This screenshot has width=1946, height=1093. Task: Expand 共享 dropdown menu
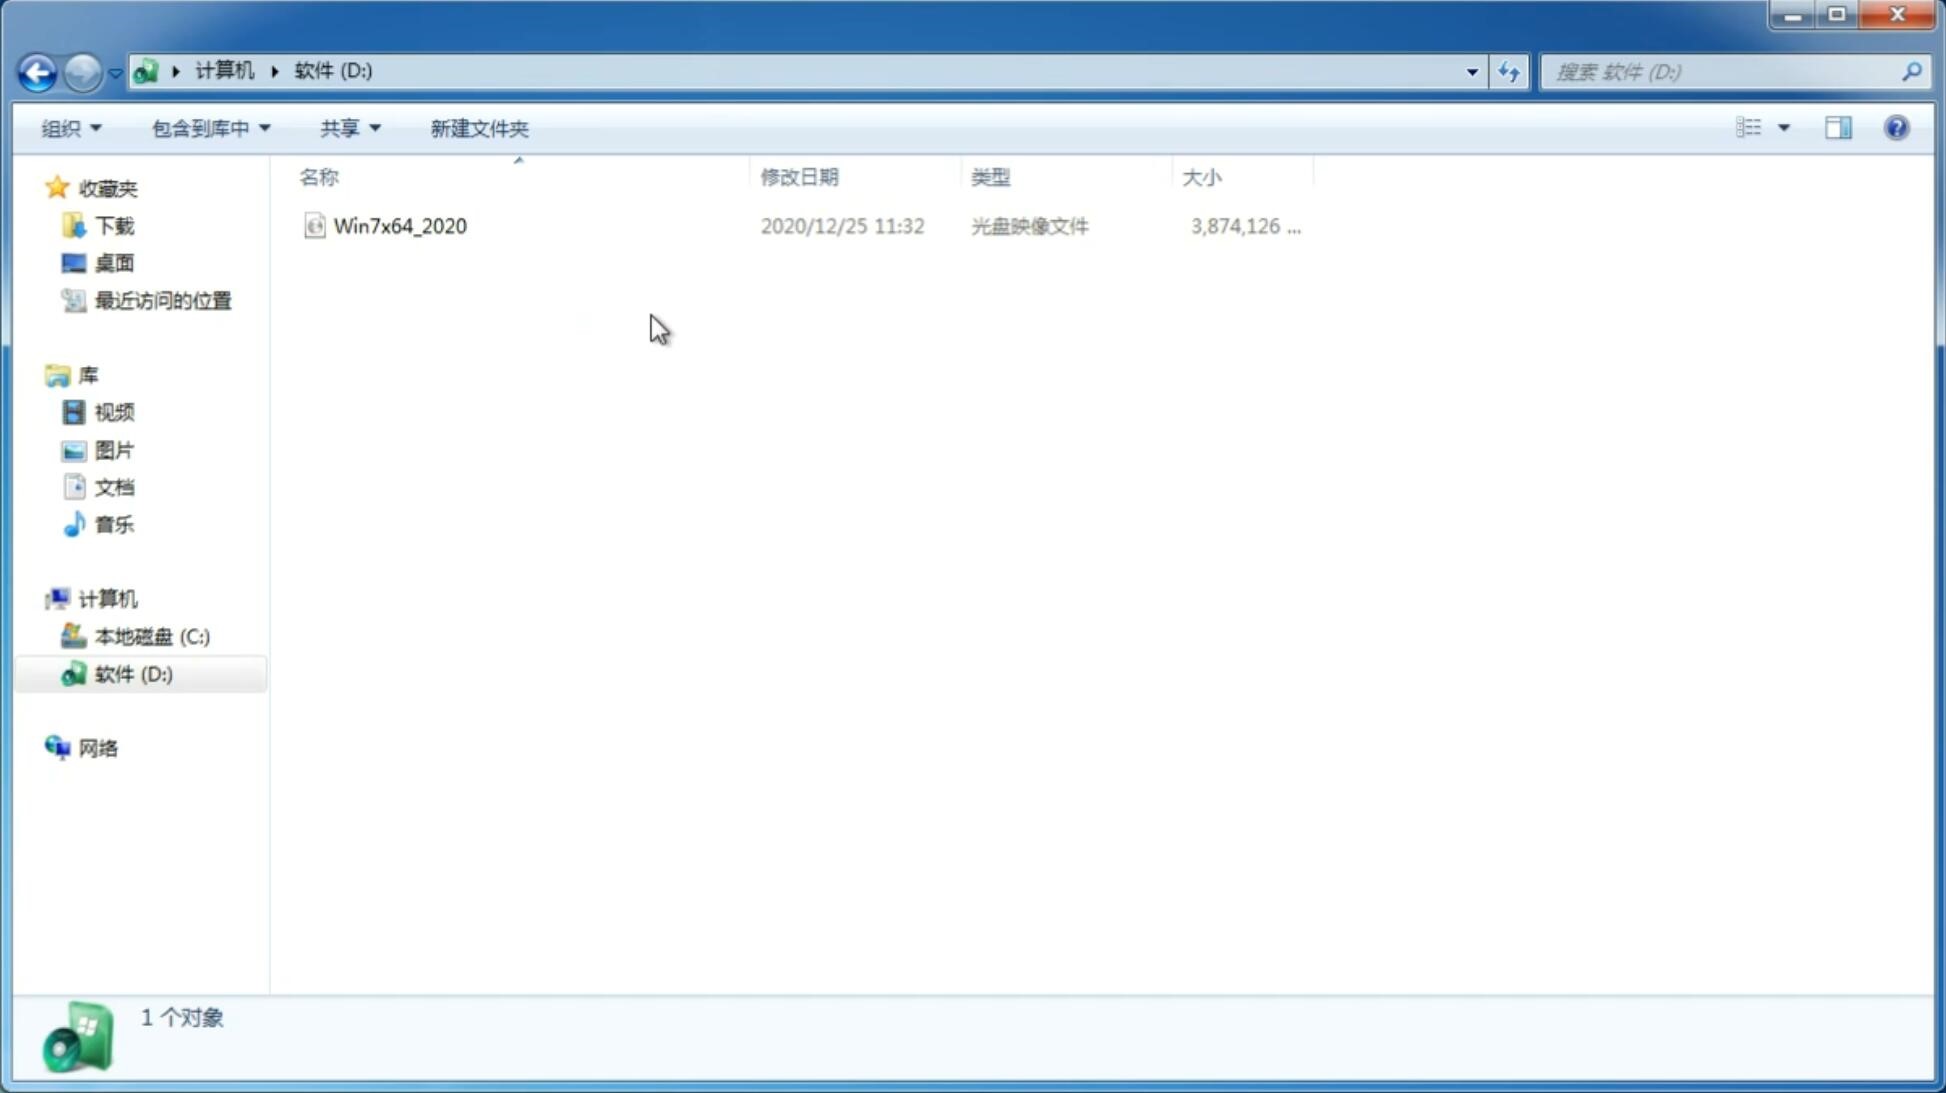[x=349, y=127]
